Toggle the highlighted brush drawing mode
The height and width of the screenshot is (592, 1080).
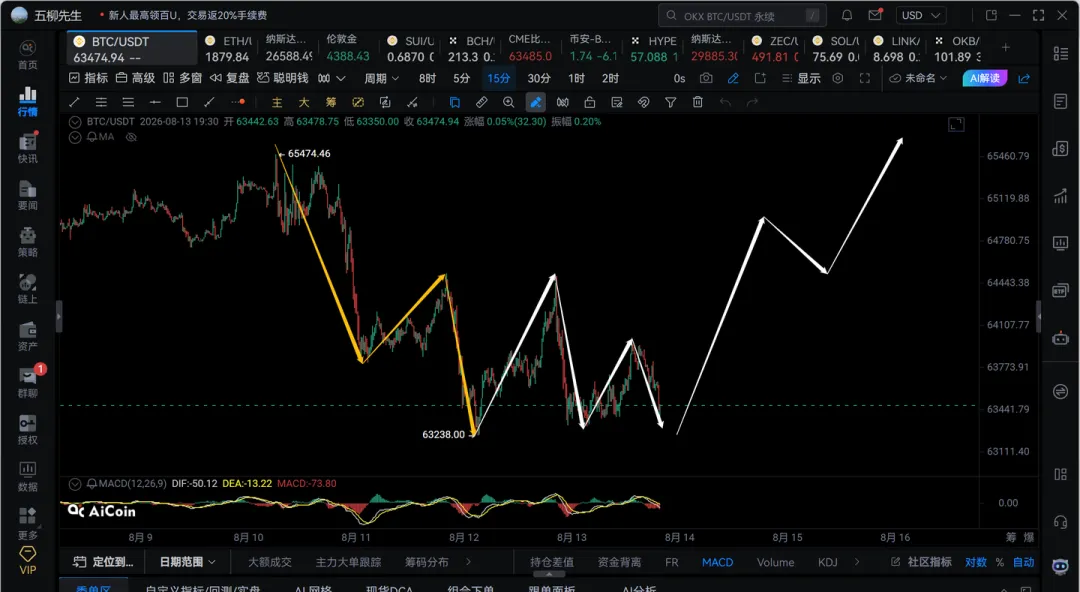535,102
